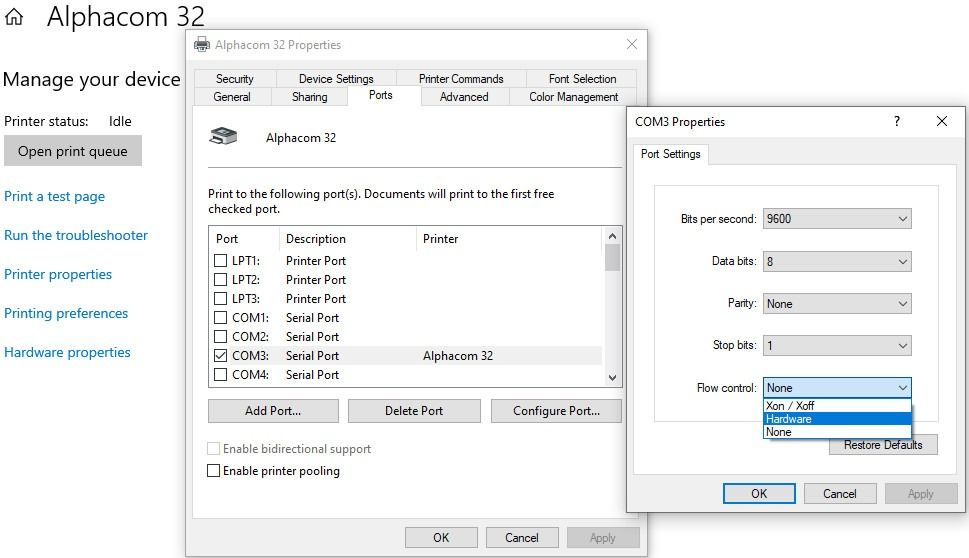This screenshot has height=558, width=969.
Task: Click port list scrollbar up arrow
Action: click(612, 236)
